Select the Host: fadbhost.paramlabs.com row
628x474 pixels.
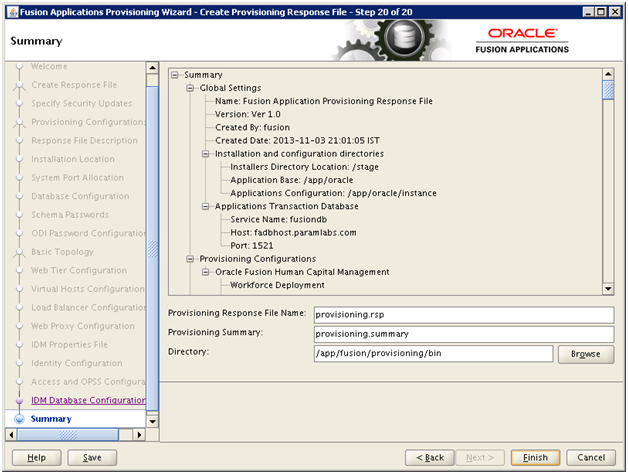[293, 233]
